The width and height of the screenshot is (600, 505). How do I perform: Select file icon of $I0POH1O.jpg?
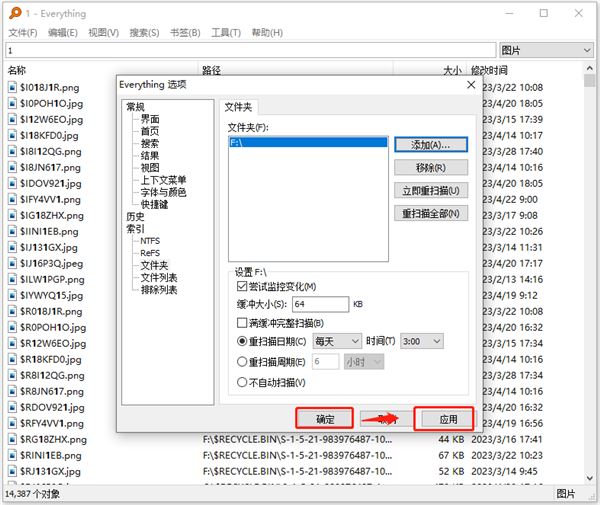coord(13,104)
